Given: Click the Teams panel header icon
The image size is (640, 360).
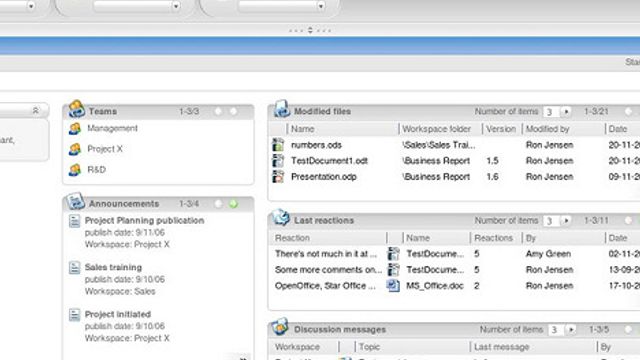Looking at the screenshot, I should [x=76, y=109].
